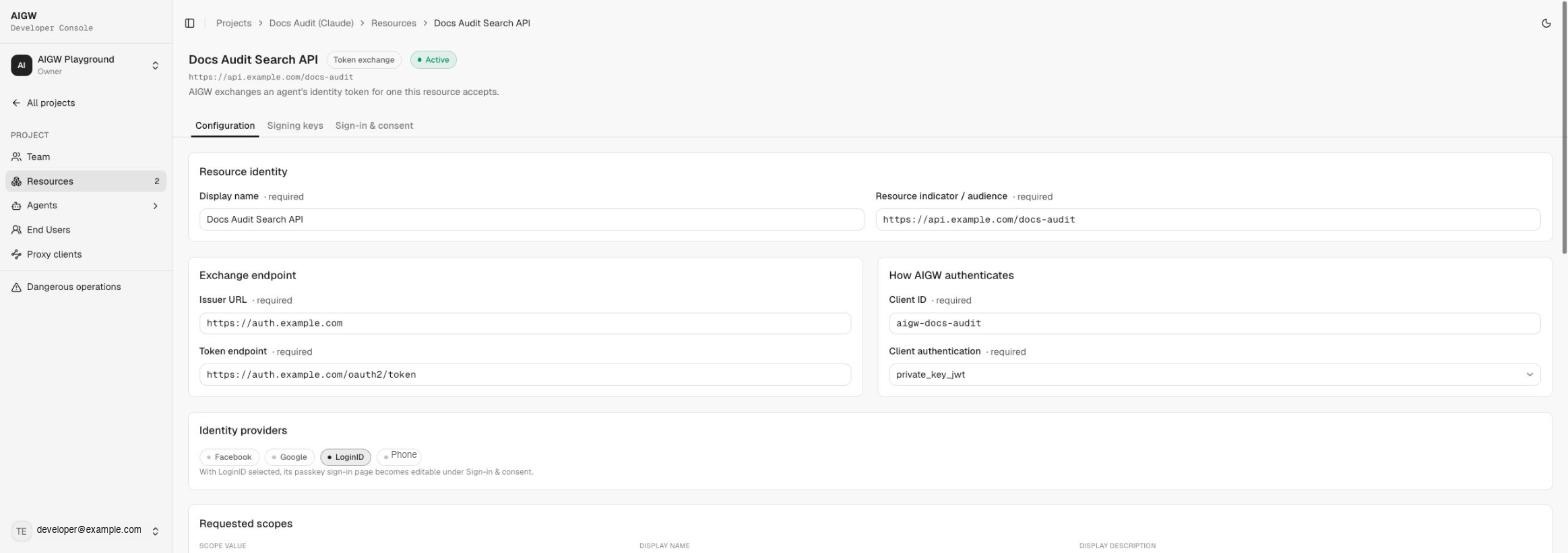Image resolution: width=1568 pixels, height=553 pixels.
Task: Open Team in the sidebar
Action: coord(38,157)
